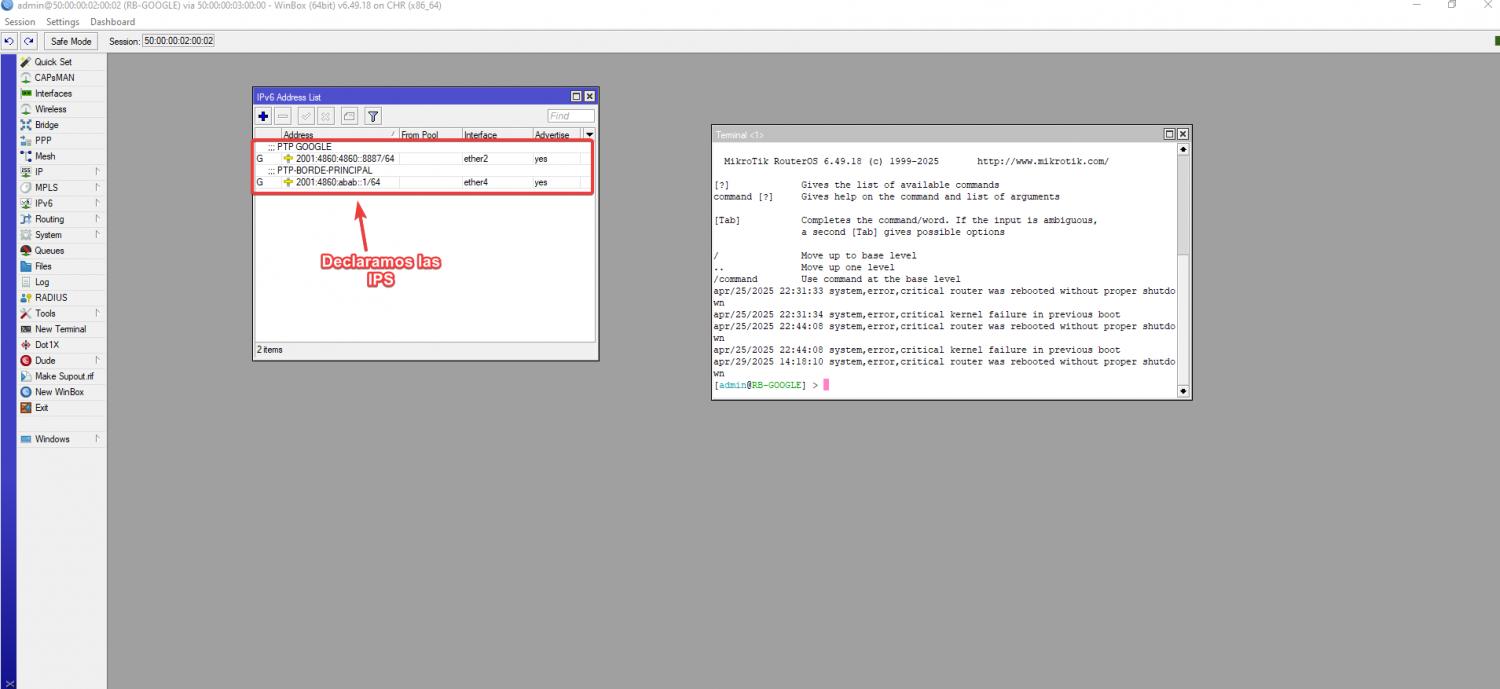This screenshot has height=689, width=1500.
Task: Expand the IP submenu
Action: 39,172
